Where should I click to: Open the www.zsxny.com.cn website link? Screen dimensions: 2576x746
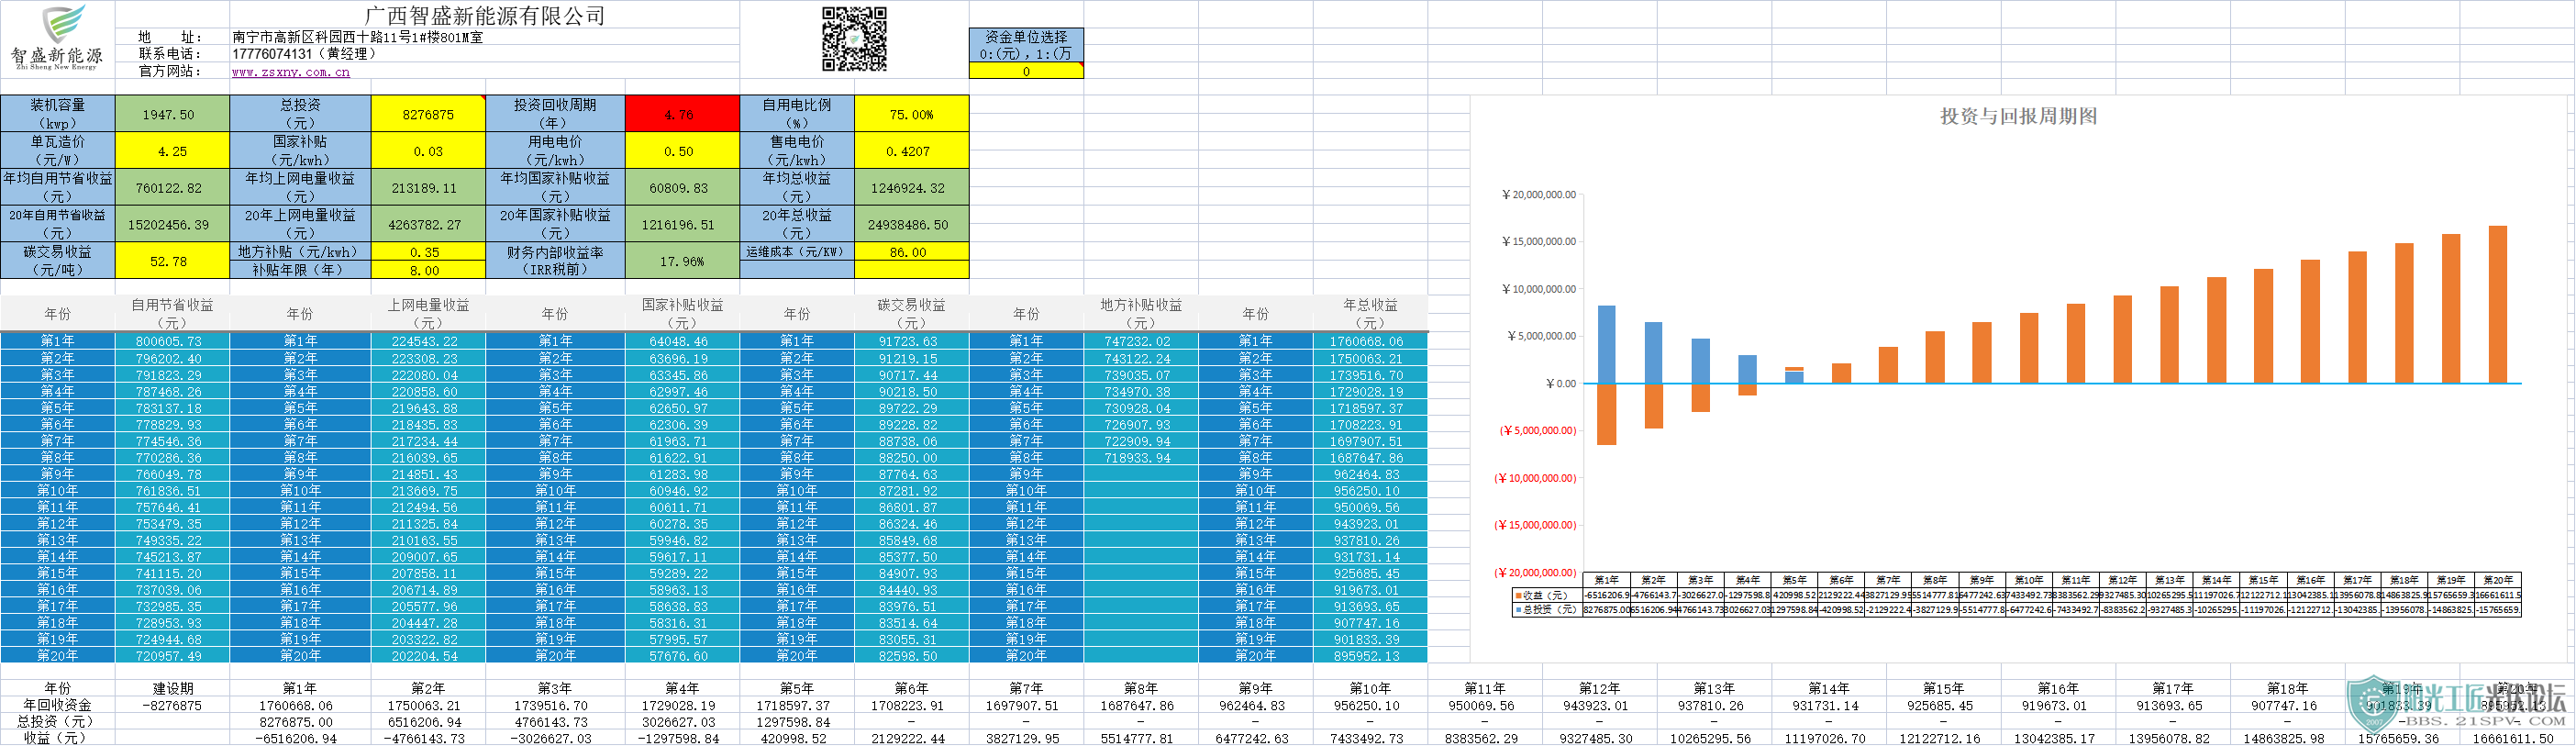pos(291,72)
